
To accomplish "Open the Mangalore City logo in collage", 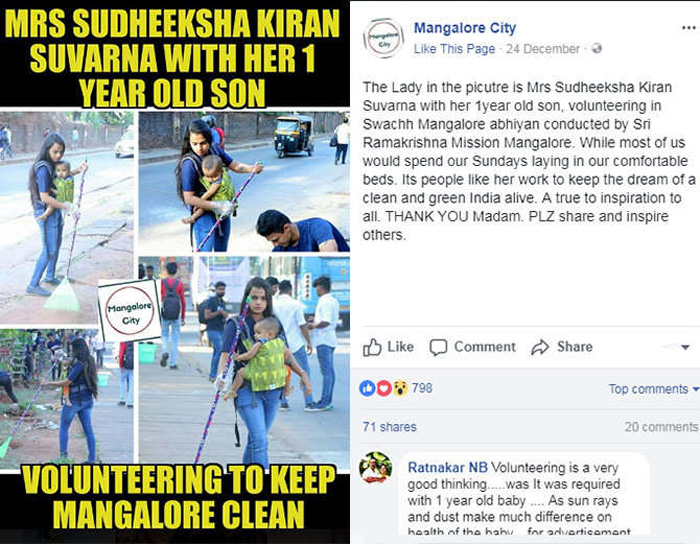I will (129, 311).
